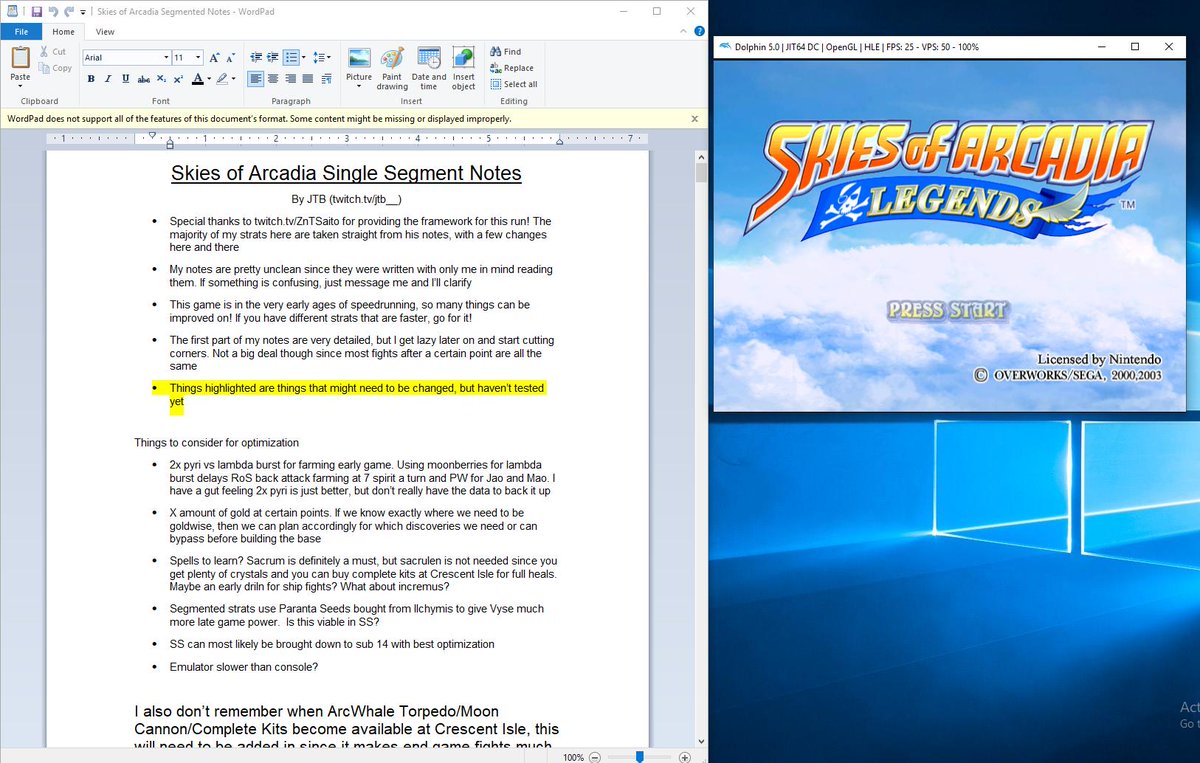This screenshot has width=1200, height=763.
Task: Toggle underline formatting
Action: click(125, 79)
